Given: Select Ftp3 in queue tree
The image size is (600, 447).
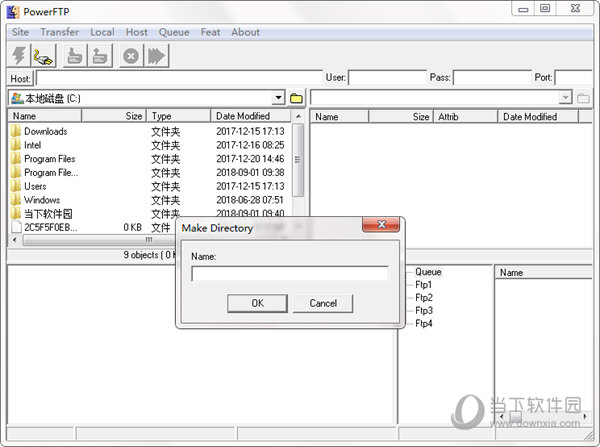Looking at the screenshot, I should pyautogui.click(x=424, y=310).
